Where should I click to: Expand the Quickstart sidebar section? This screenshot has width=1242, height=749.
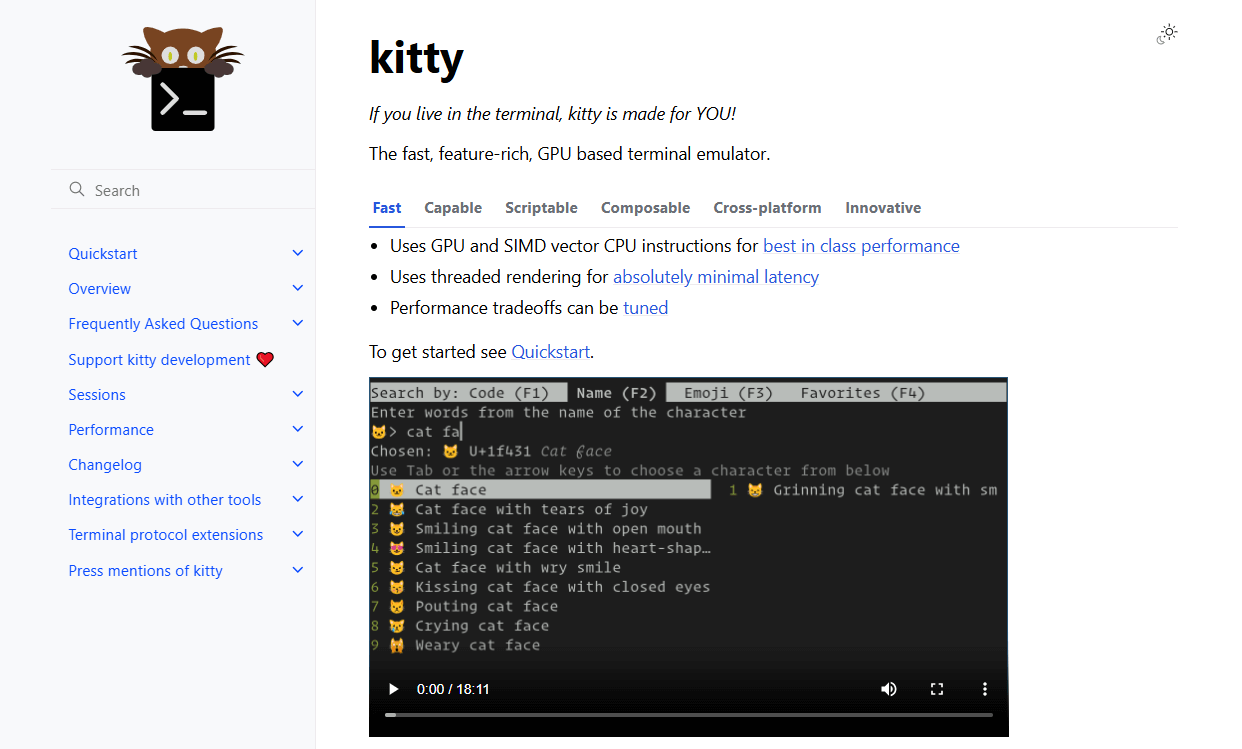point(297,253)
